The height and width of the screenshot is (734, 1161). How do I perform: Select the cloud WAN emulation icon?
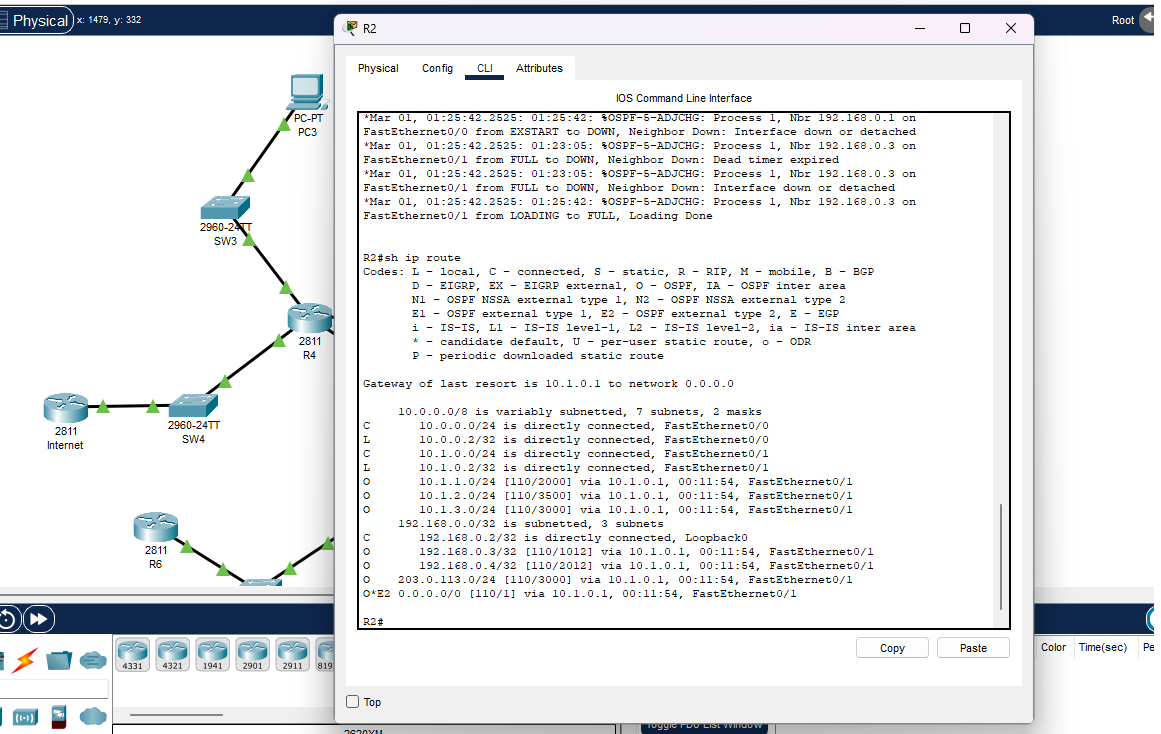pyautogui.click(x=94, y=716)
